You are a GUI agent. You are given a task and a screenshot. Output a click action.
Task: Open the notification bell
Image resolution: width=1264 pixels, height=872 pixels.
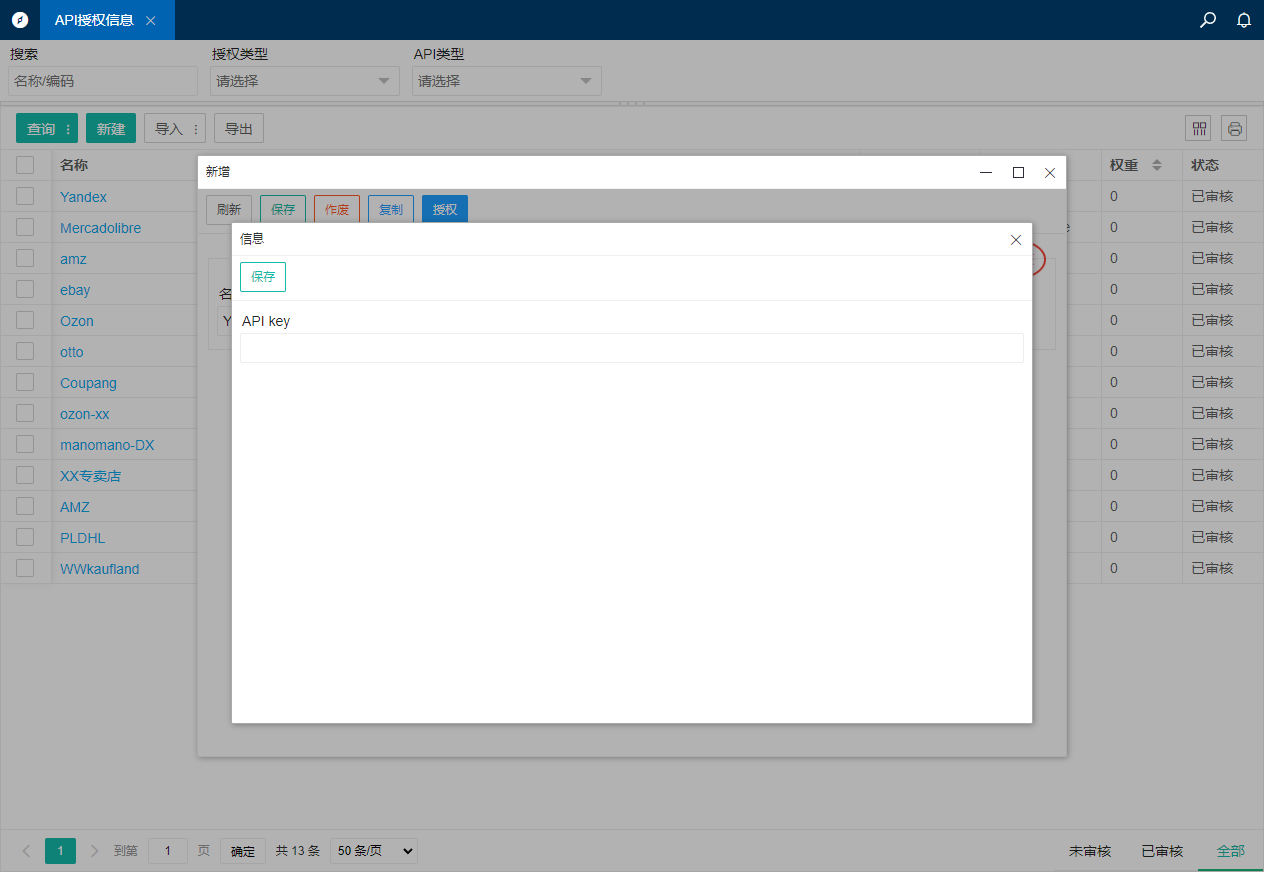(x=1244, y=20)
